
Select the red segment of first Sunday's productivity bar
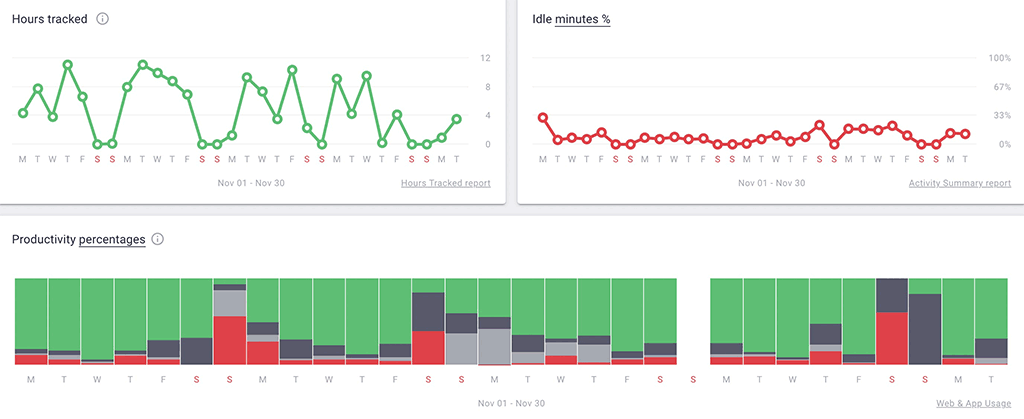coord(230,339)
